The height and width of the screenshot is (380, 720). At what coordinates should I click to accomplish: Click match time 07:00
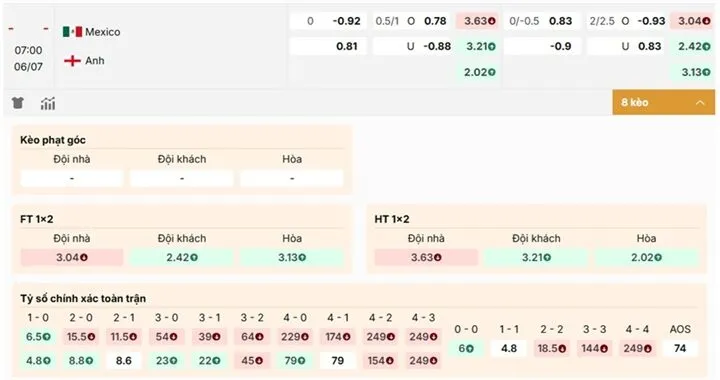coord(28,50)
